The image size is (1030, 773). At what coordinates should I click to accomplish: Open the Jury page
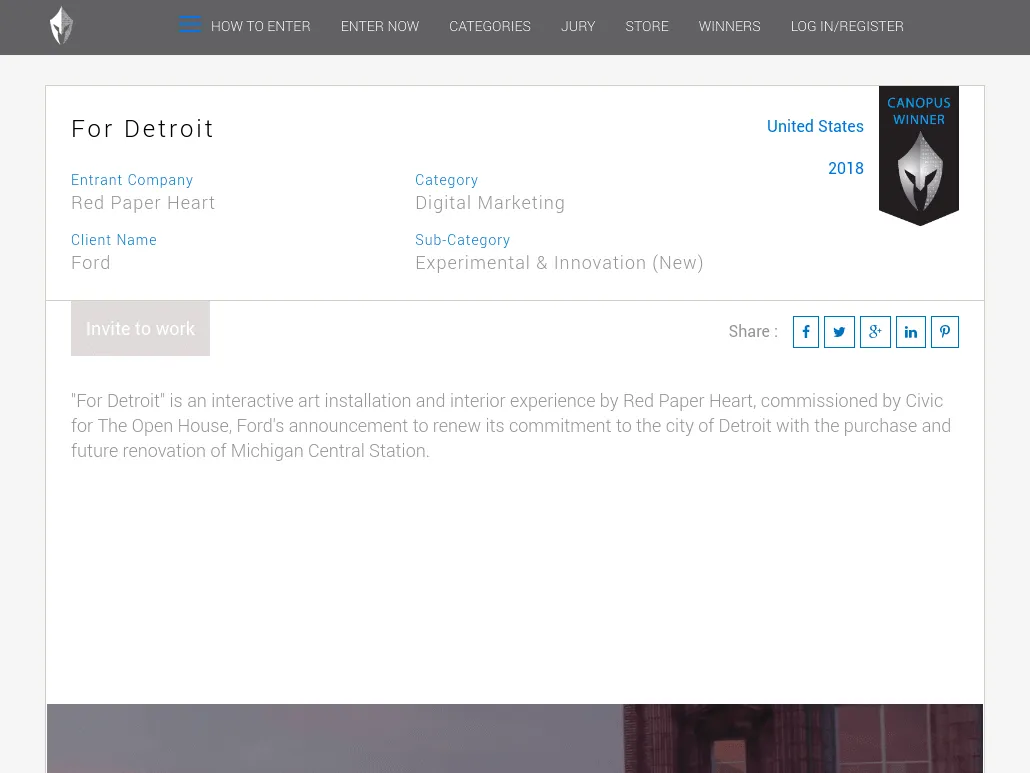[x=578, y=26]
